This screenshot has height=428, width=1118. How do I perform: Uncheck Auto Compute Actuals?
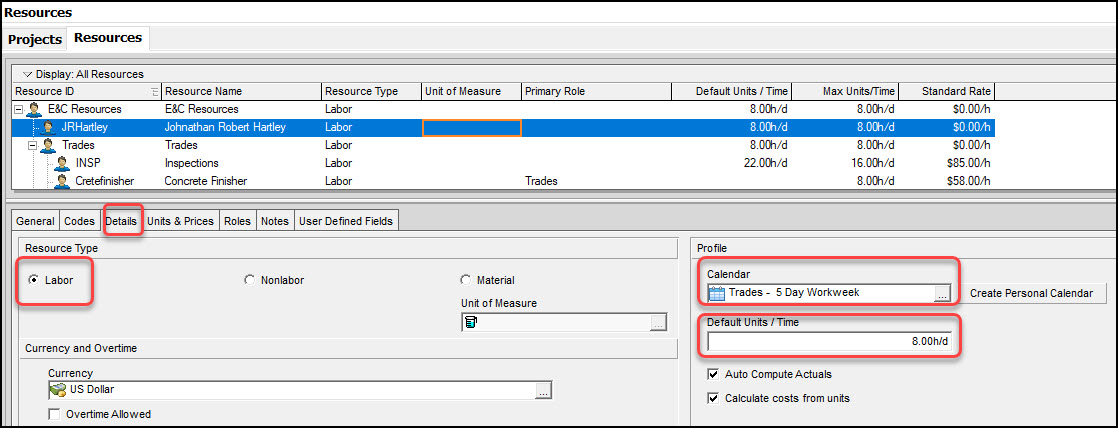[712, 374]
